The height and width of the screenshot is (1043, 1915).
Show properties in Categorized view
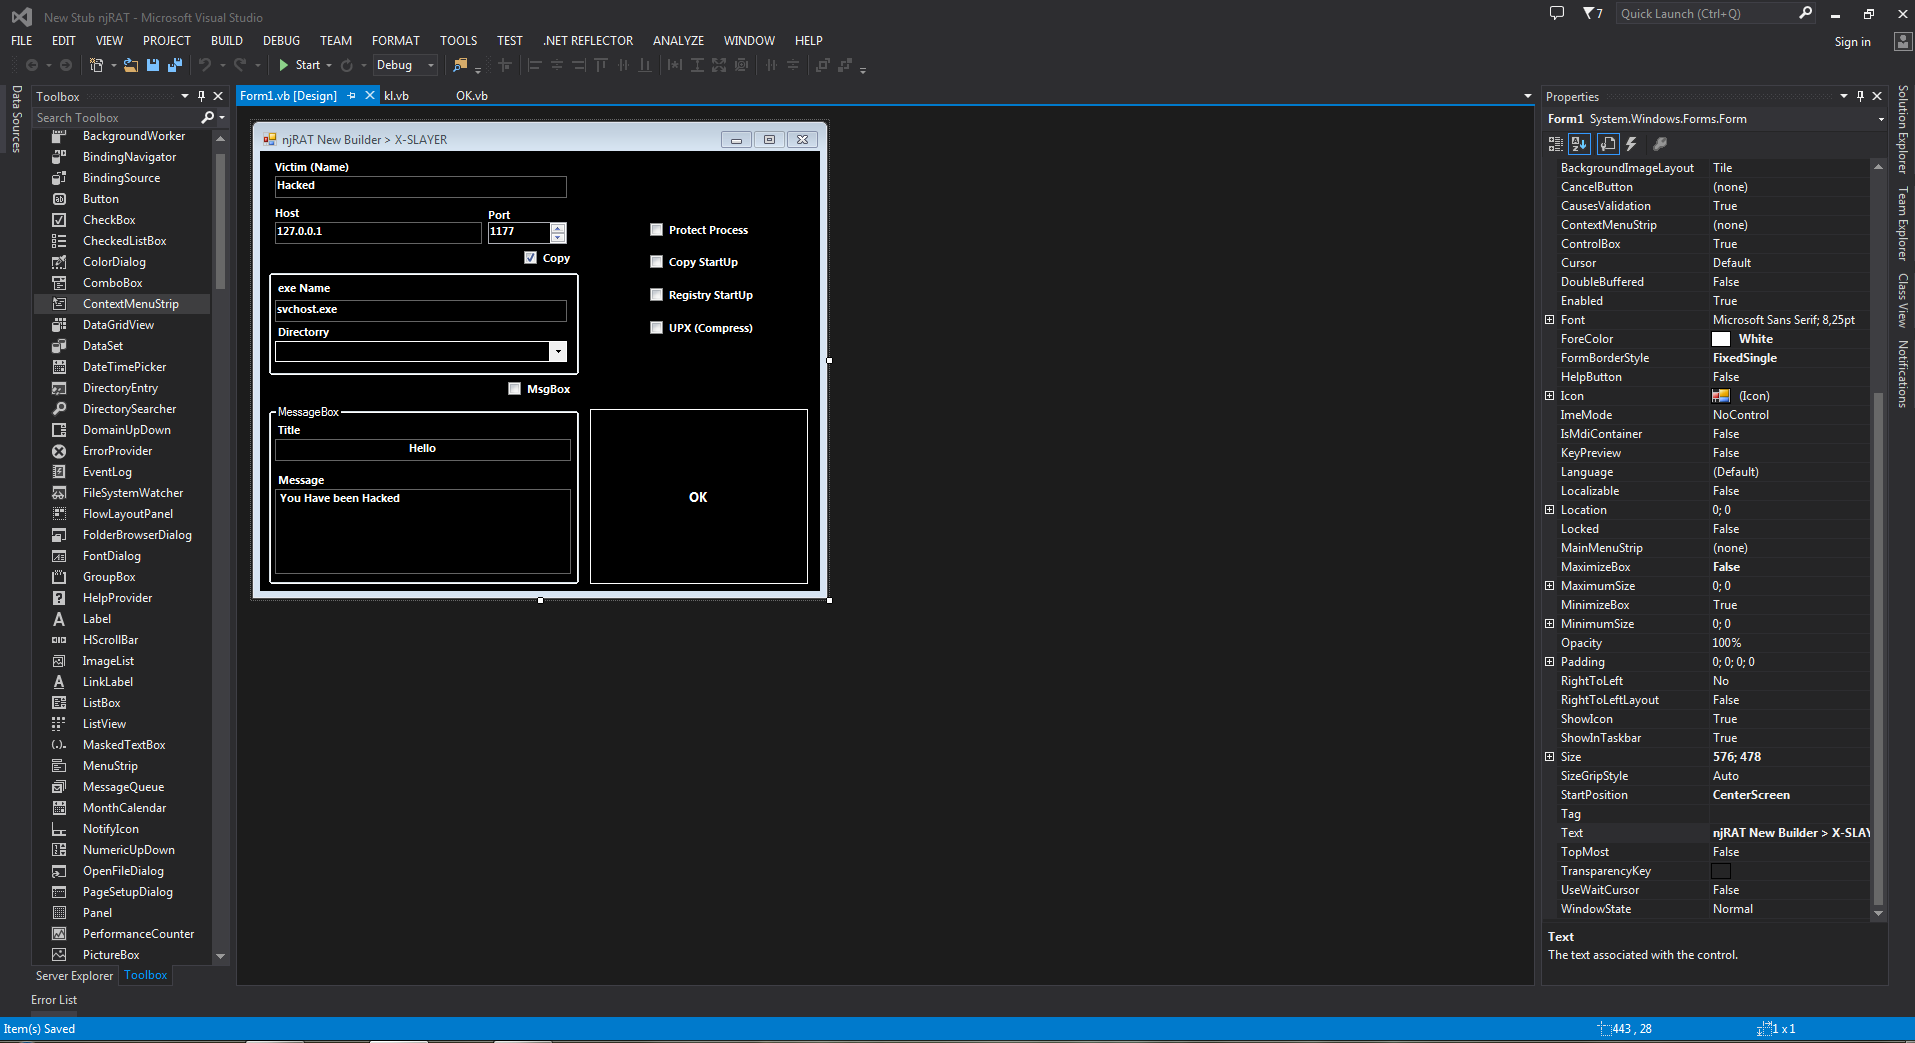point(1555,144)
